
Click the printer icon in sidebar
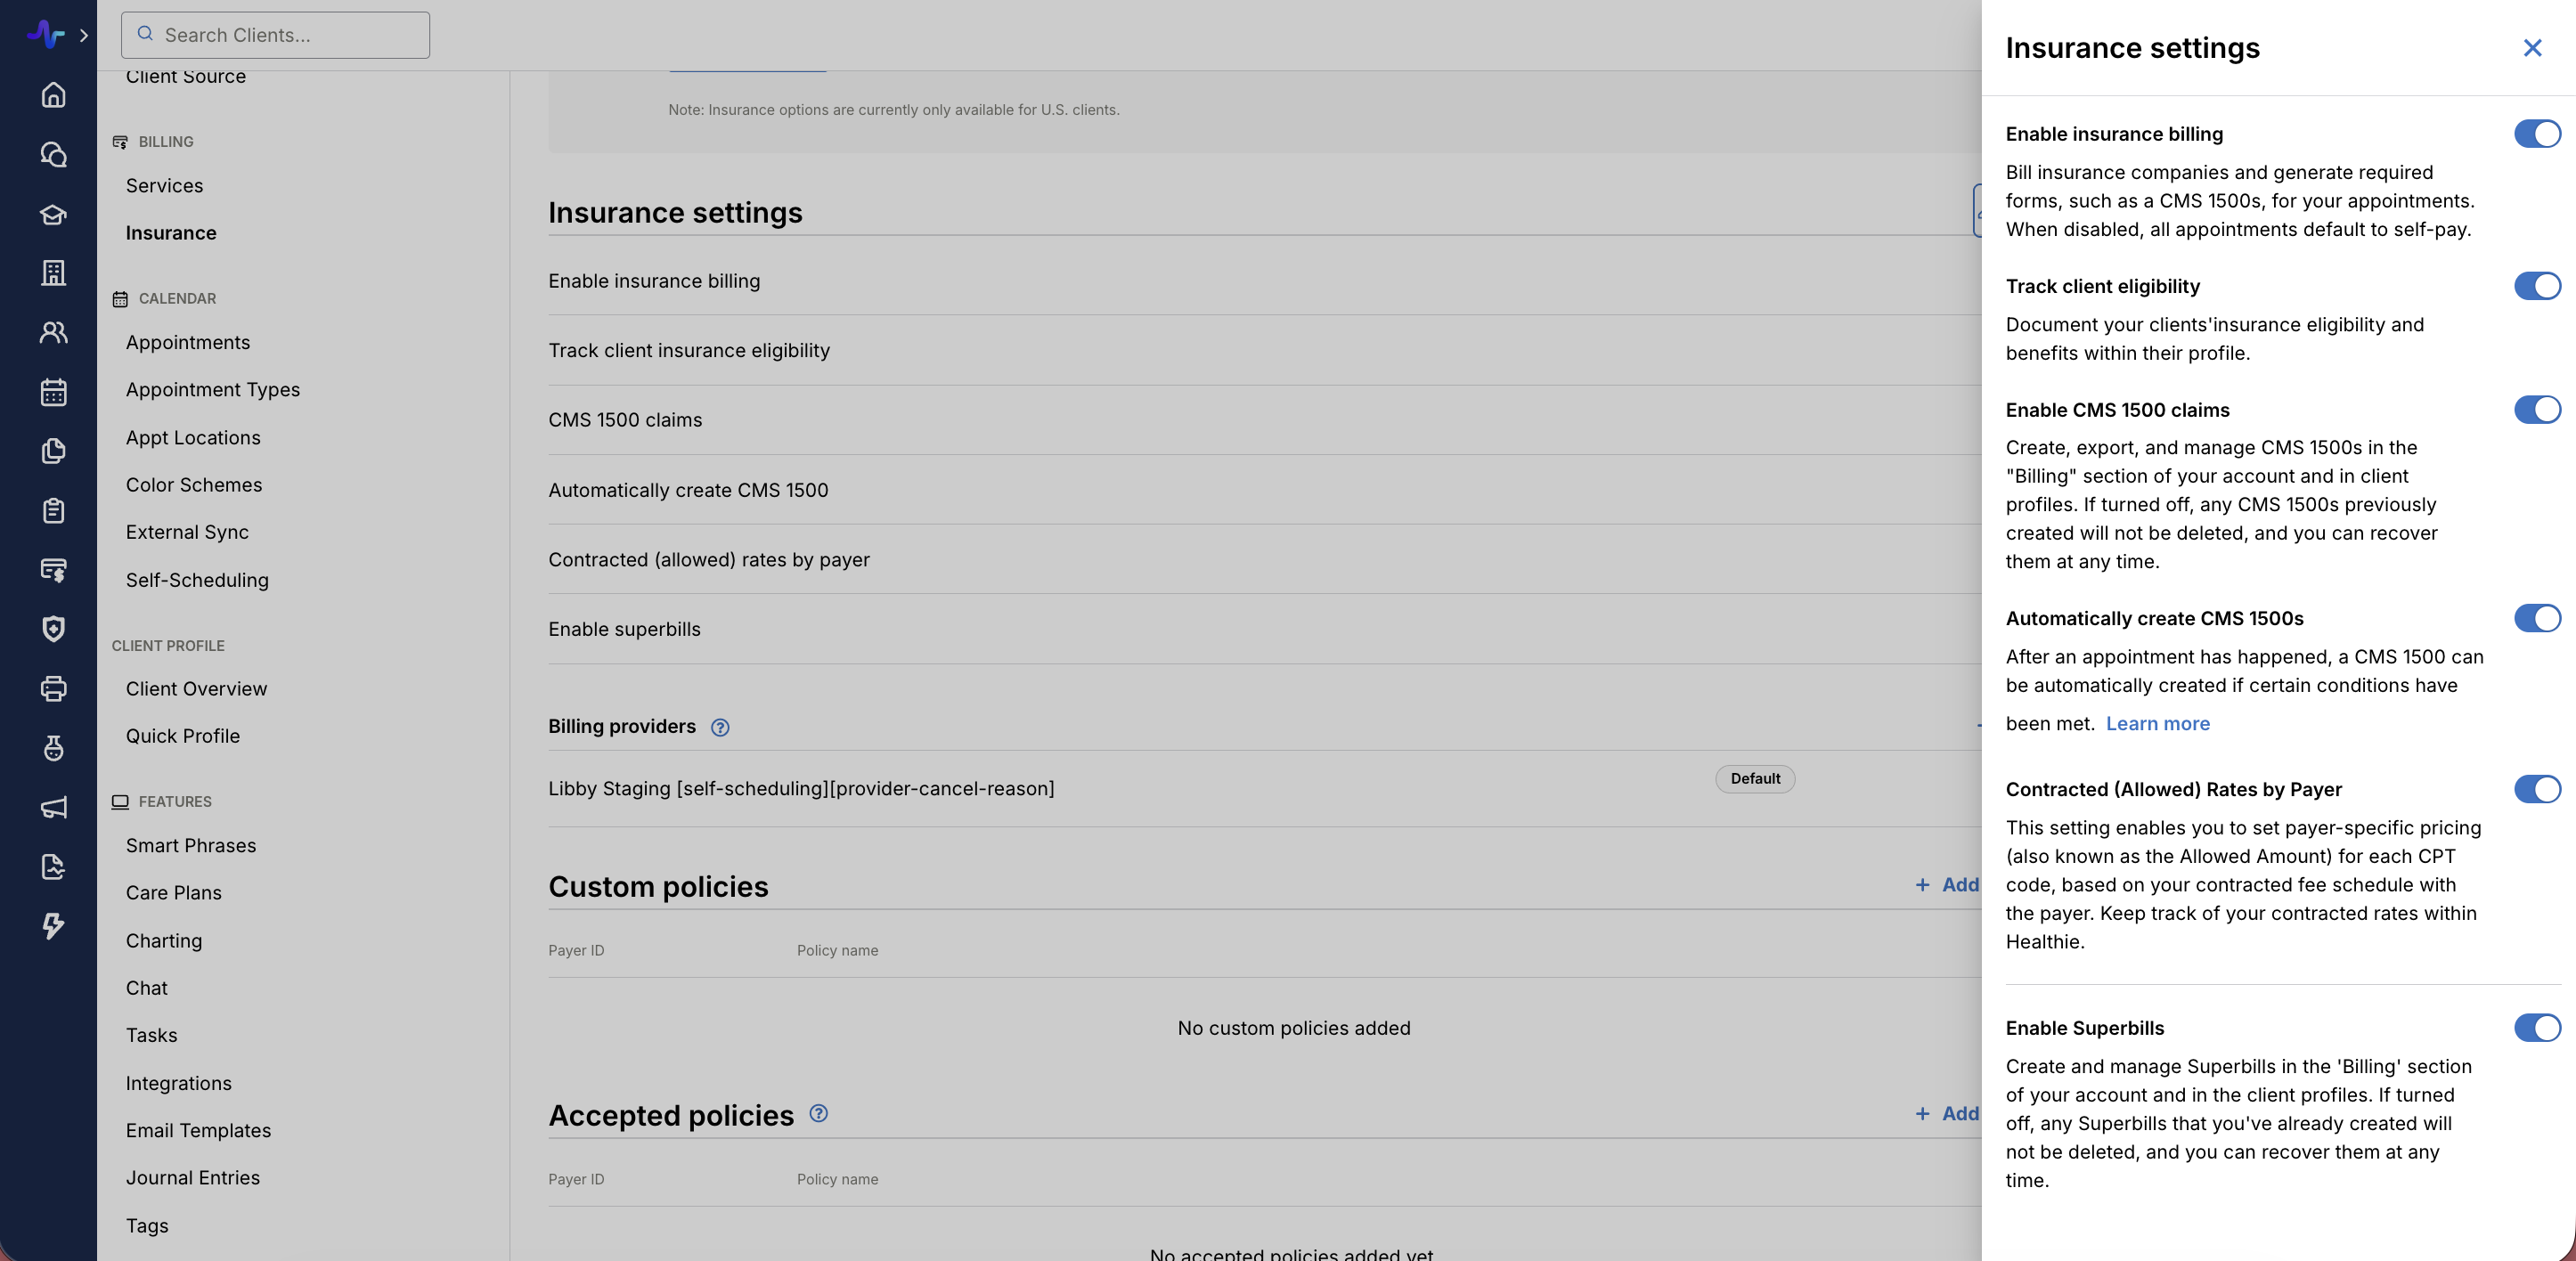coord(53,688)
